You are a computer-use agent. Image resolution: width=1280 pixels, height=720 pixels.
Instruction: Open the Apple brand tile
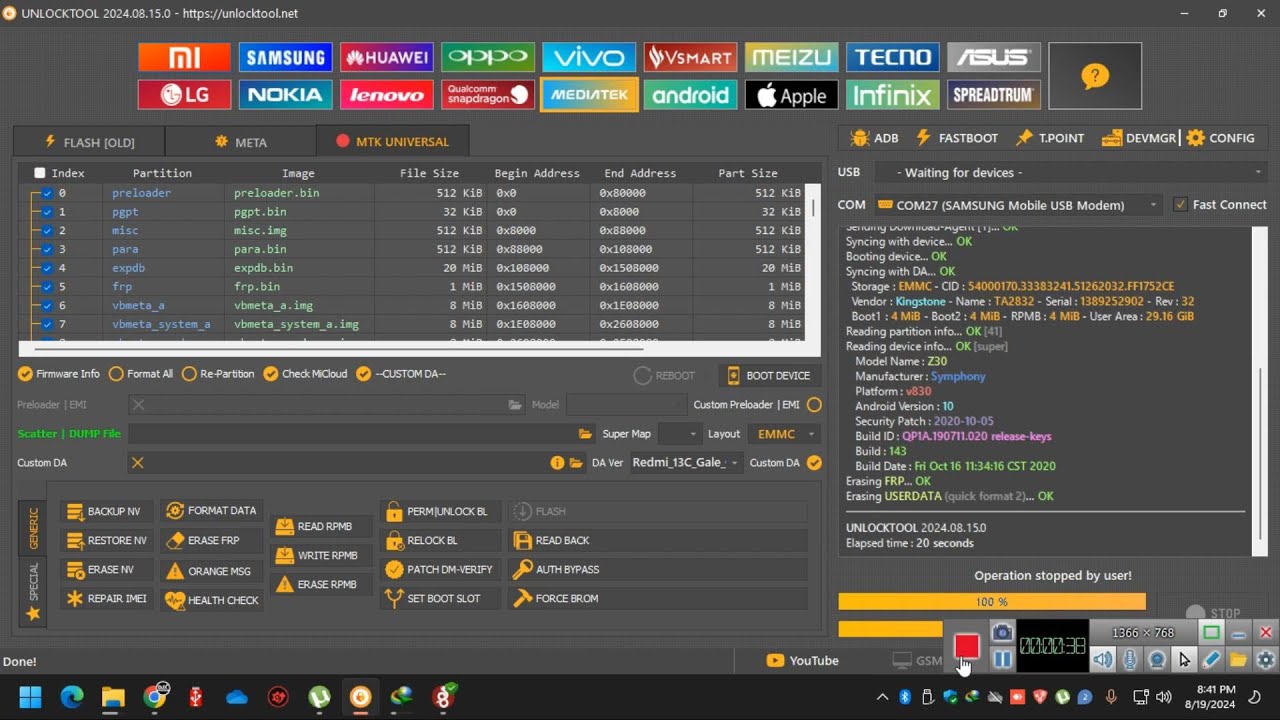791,95
